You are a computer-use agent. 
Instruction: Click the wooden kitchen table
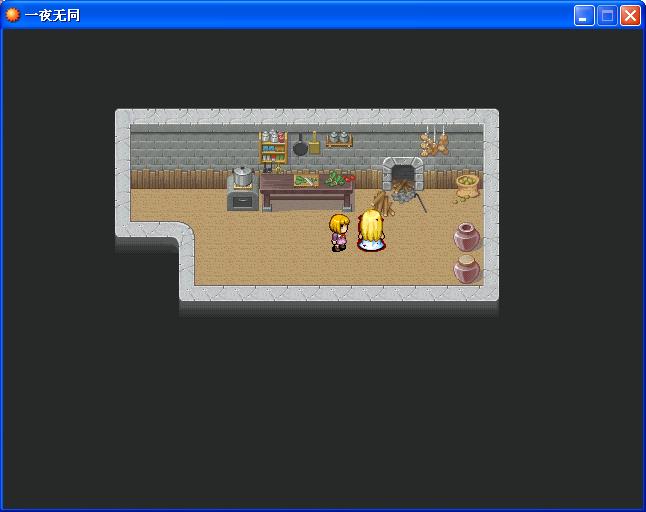click(307, 192)
